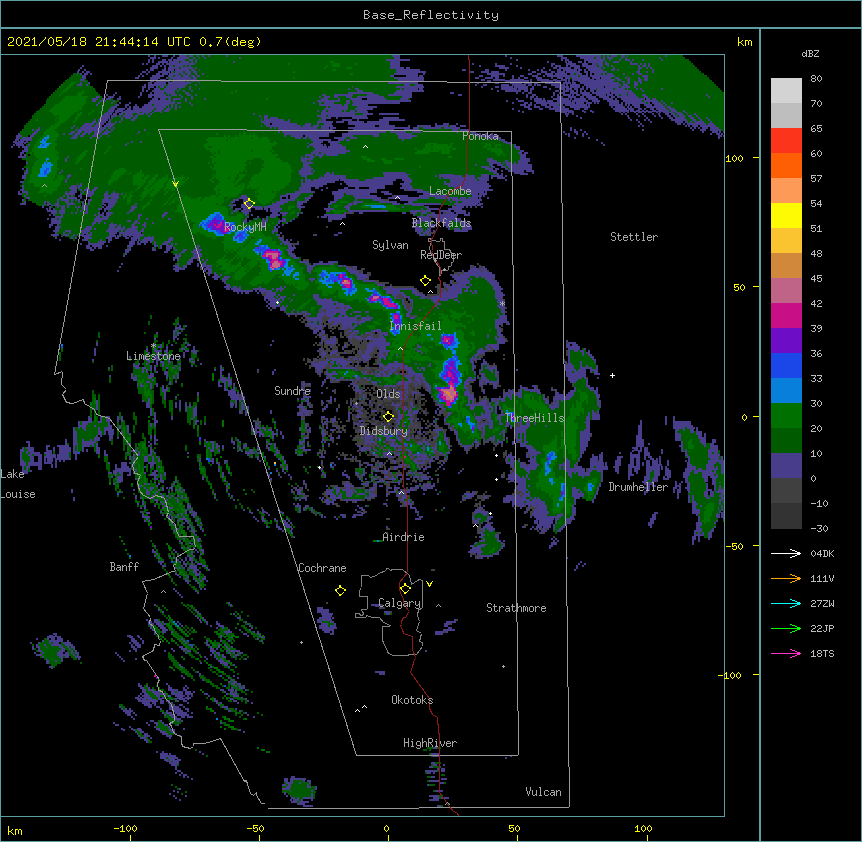
Task: Click the Sylvan label
Action: point(390,245)
